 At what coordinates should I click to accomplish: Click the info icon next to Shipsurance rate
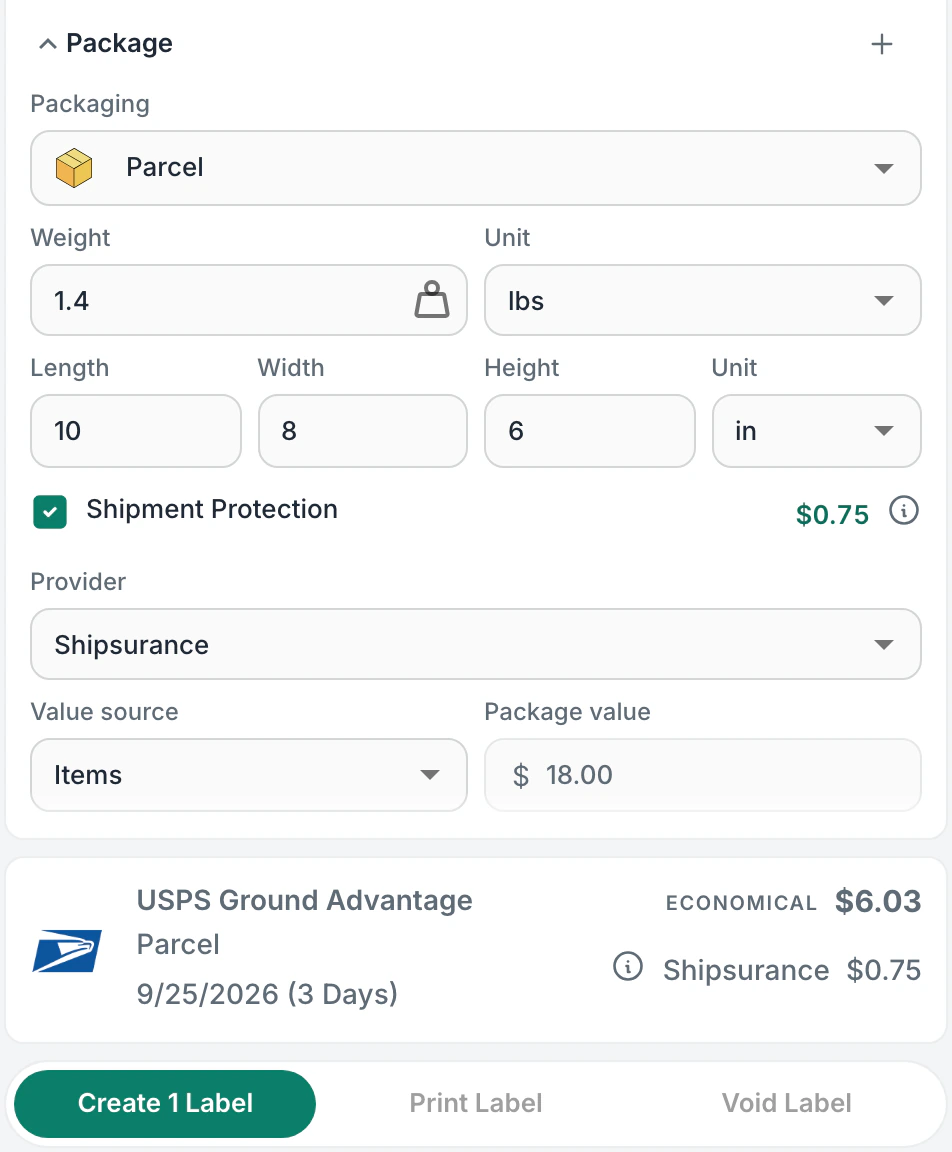627,966
